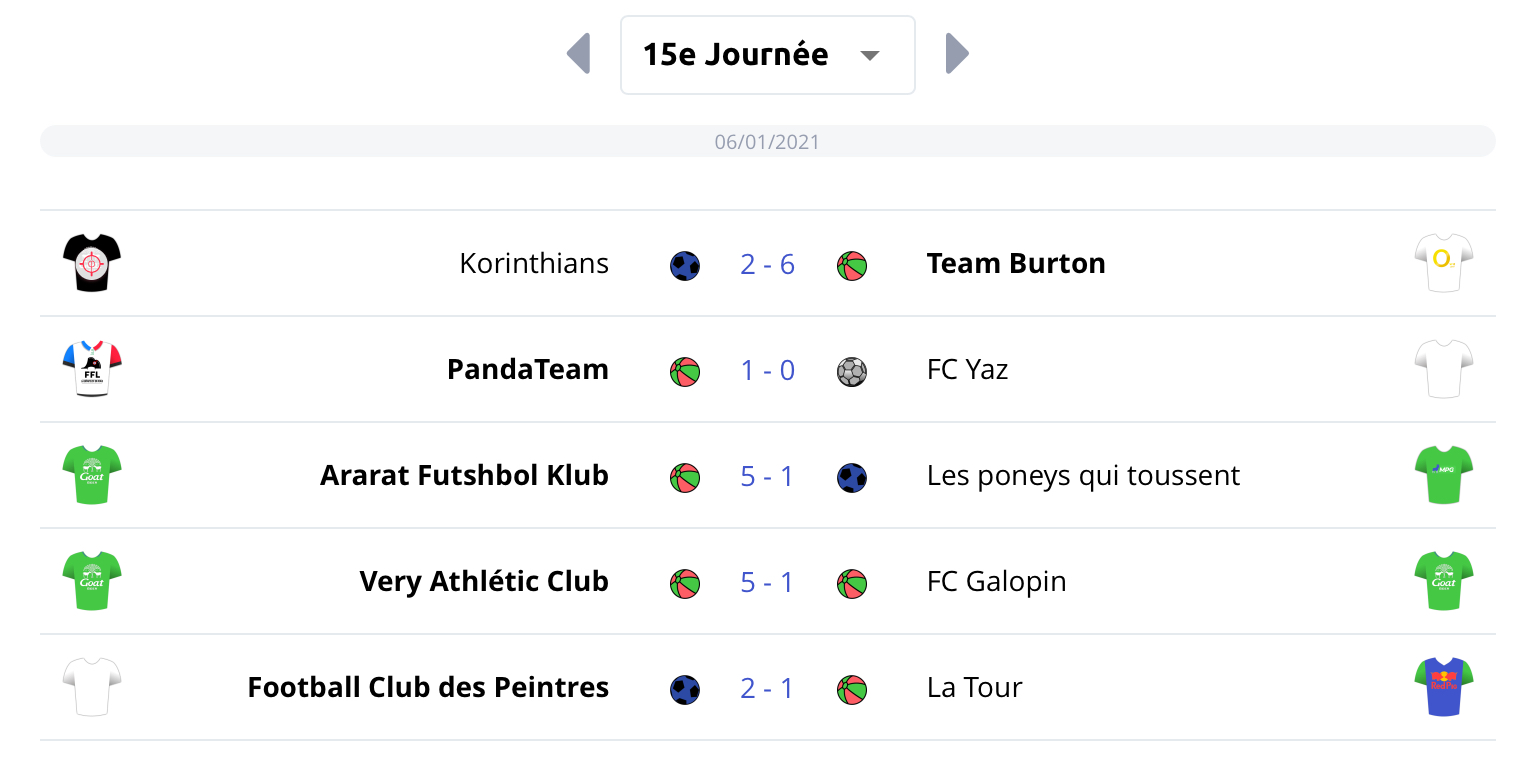Click PandaTeam FFL jersey icon
This screenshot has width=1527, height=768.
[x=91, y=369]
